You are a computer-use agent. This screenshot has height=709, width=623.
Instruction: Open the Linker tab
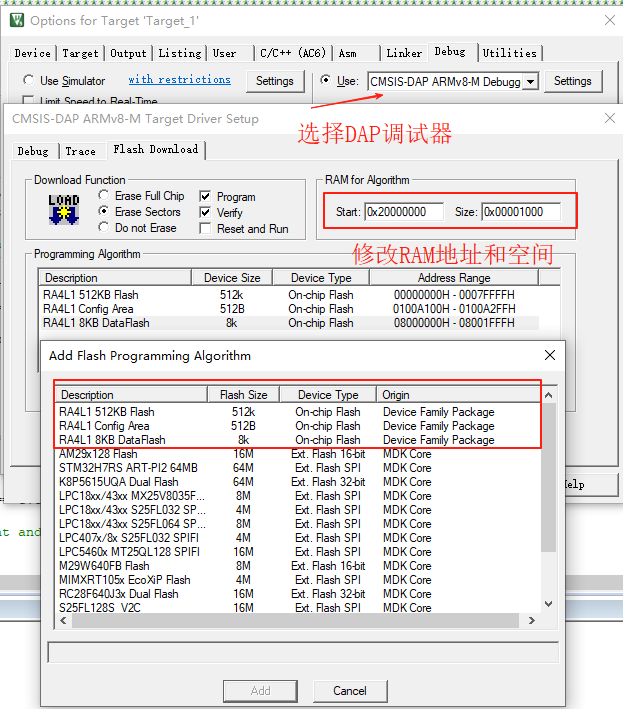pos(404,53)
